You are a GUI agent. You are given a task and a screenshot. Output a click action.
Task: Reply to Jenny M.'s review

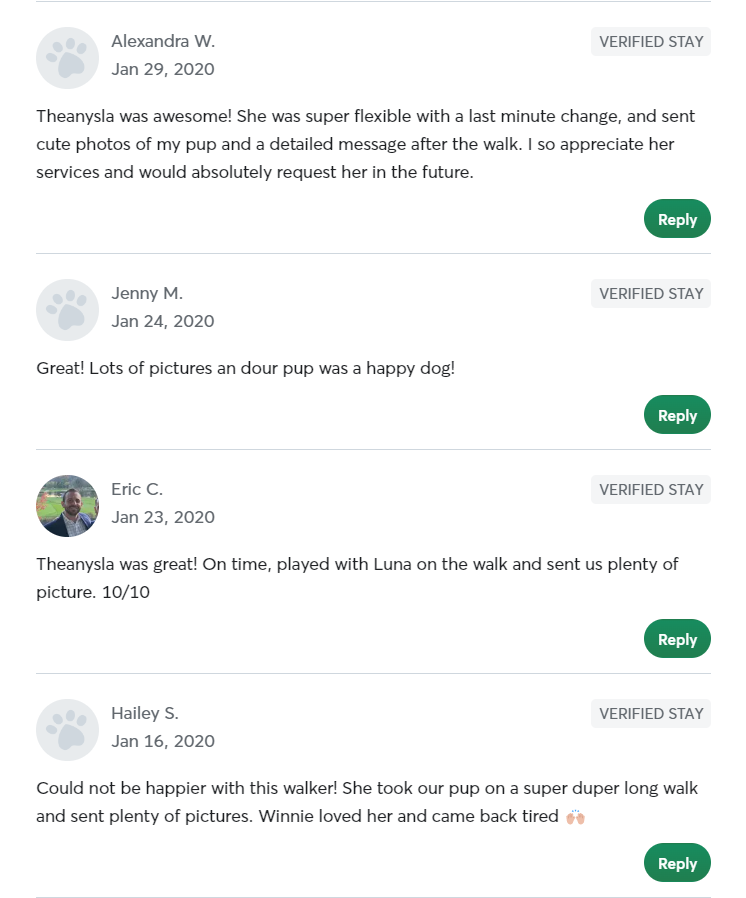tap(677, 414)
